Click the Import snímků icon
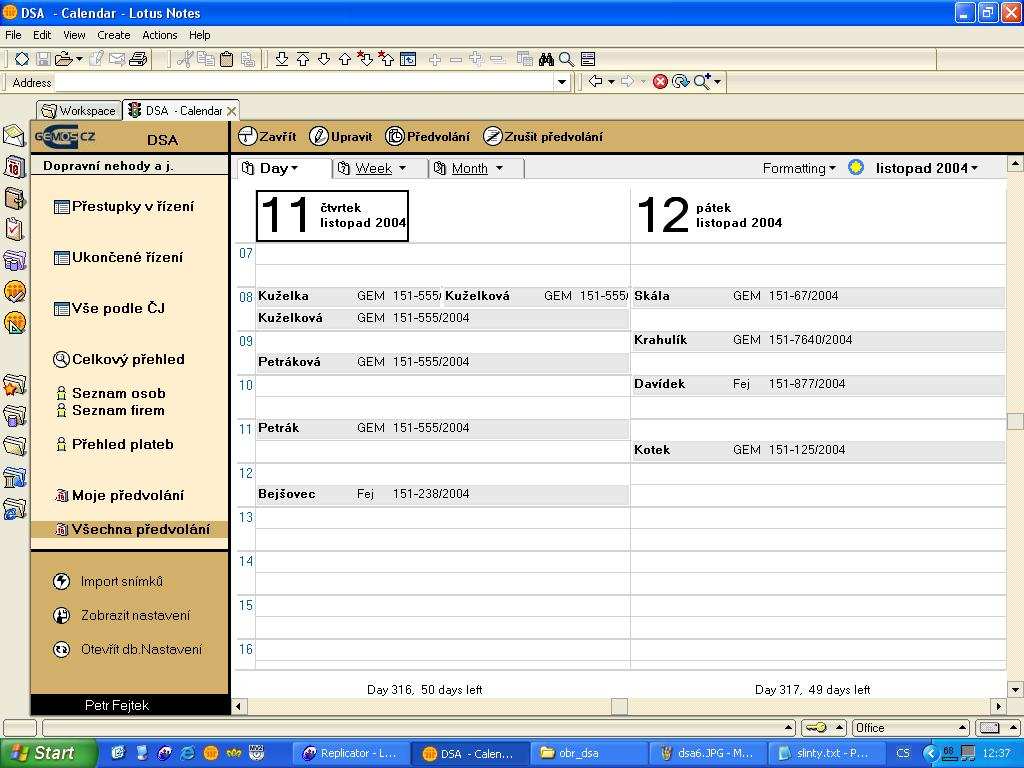This screenshot has width=1024, height=768. 61,581
